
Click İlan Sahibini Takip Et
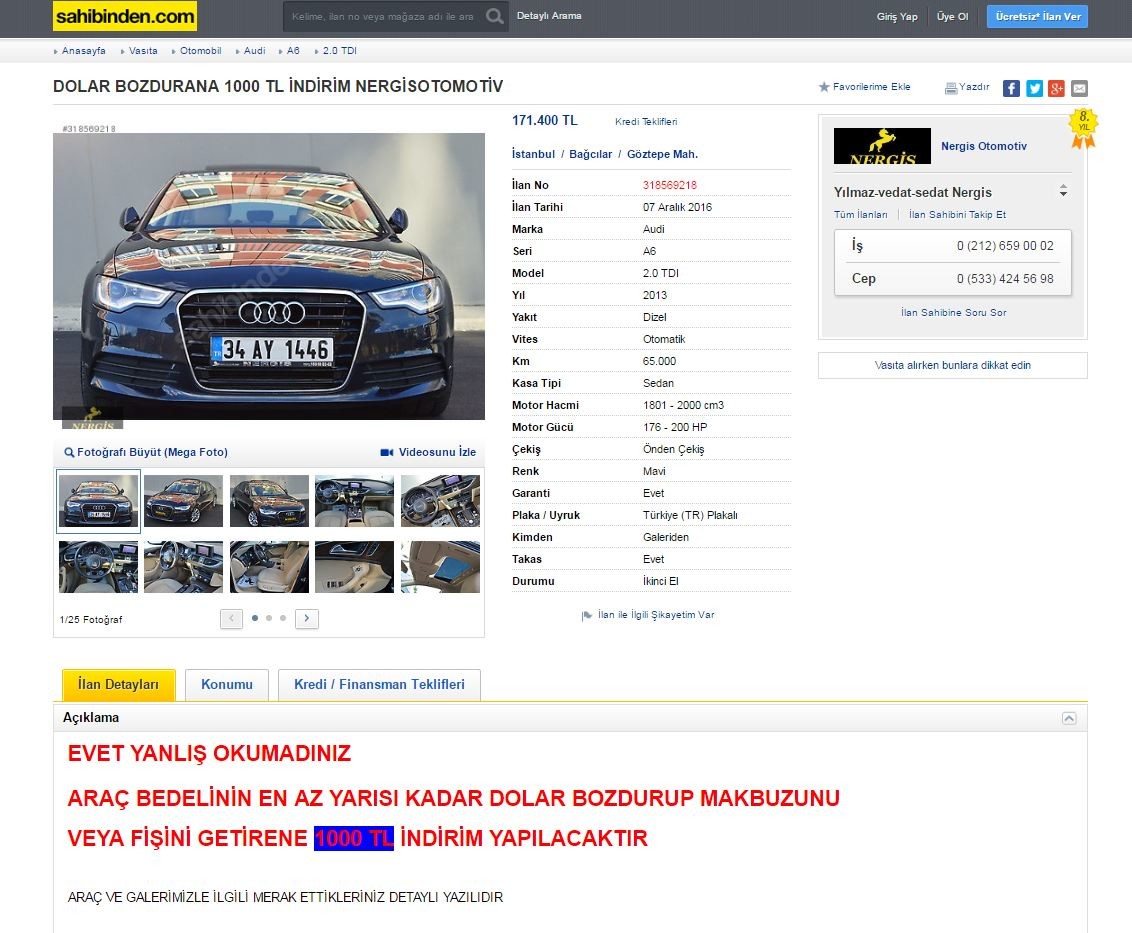pos(957,214)
